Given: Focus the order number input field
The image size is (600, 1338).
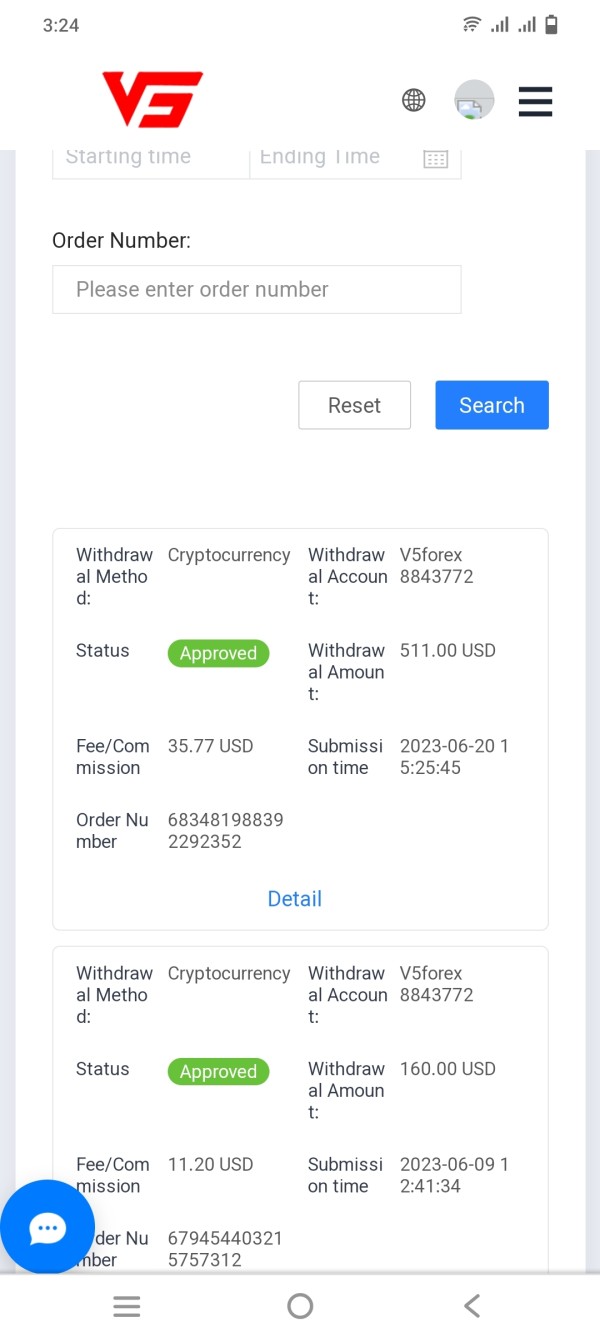Looking at the screenshot, I should pyautogui.click(x=256, y=289).
